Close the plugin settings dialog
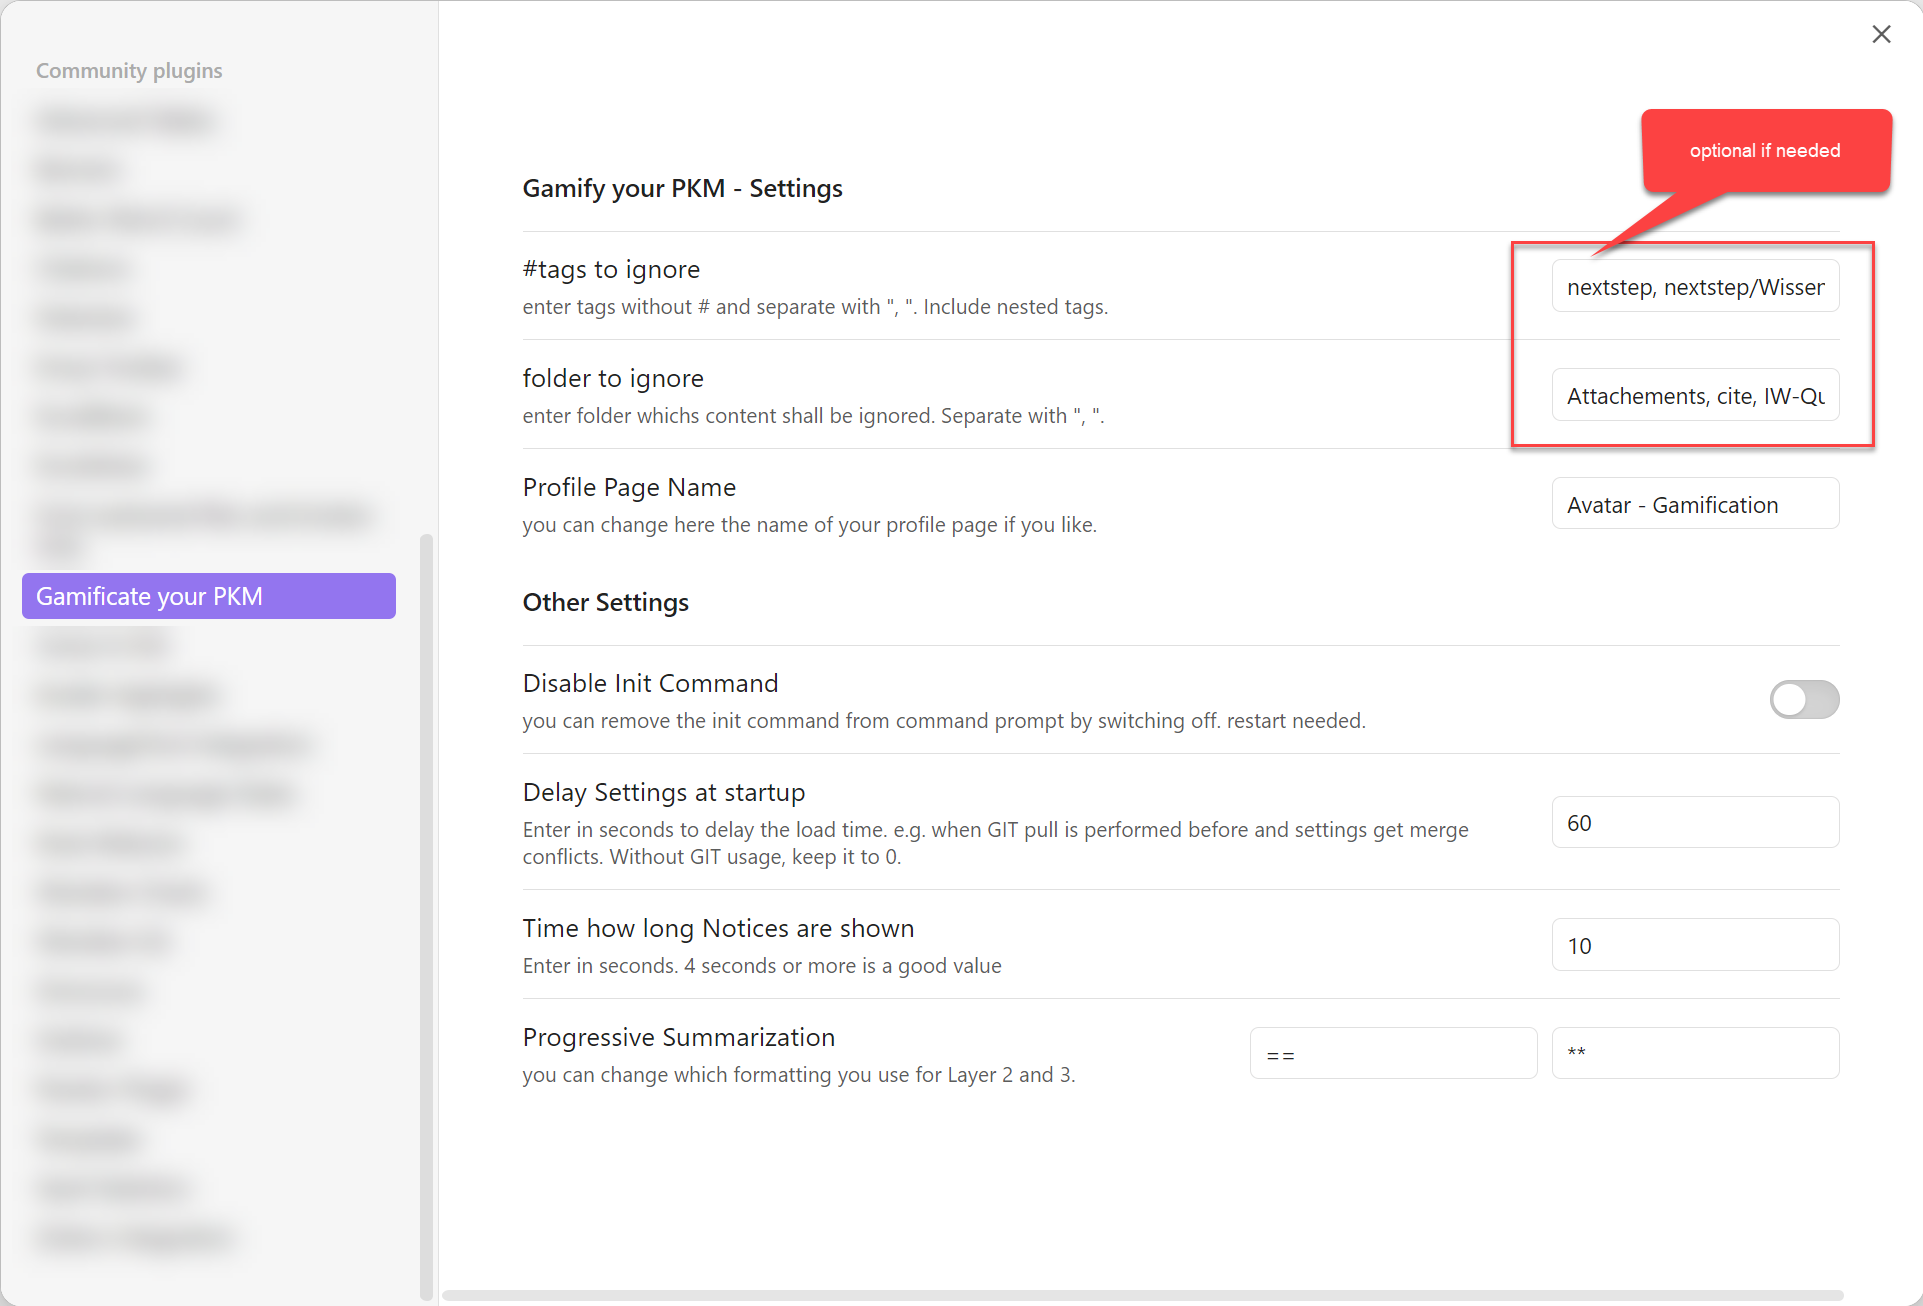 1881,33
